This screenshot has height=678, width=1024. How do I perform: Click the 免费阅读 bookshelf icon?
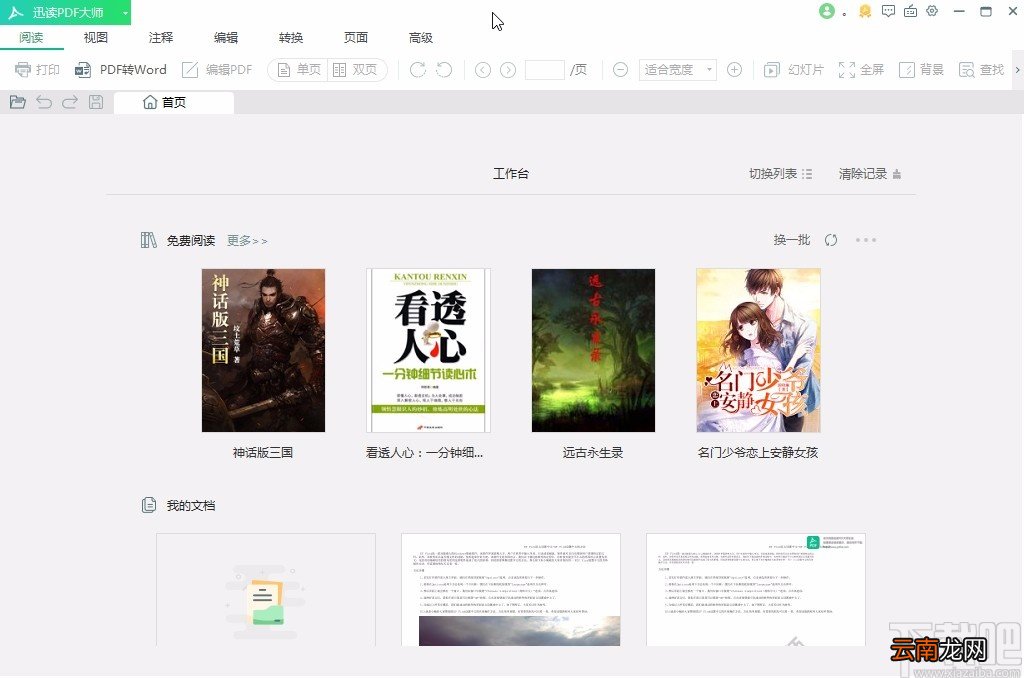coord(149,240)
